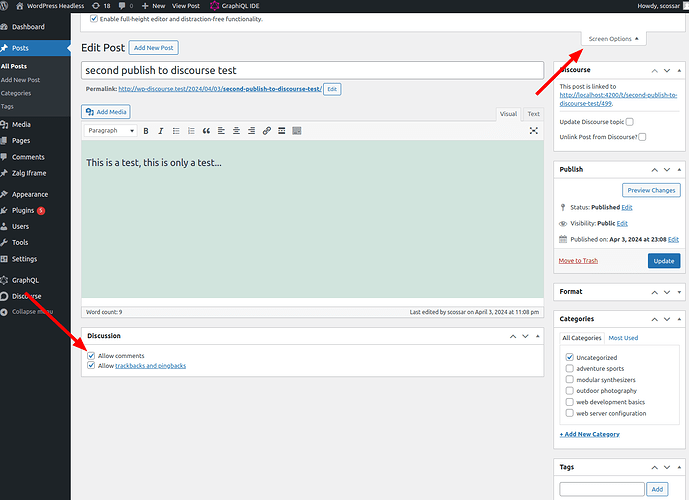Click into post title field
The image size is (689, 500).
click(x=312, y=70)
